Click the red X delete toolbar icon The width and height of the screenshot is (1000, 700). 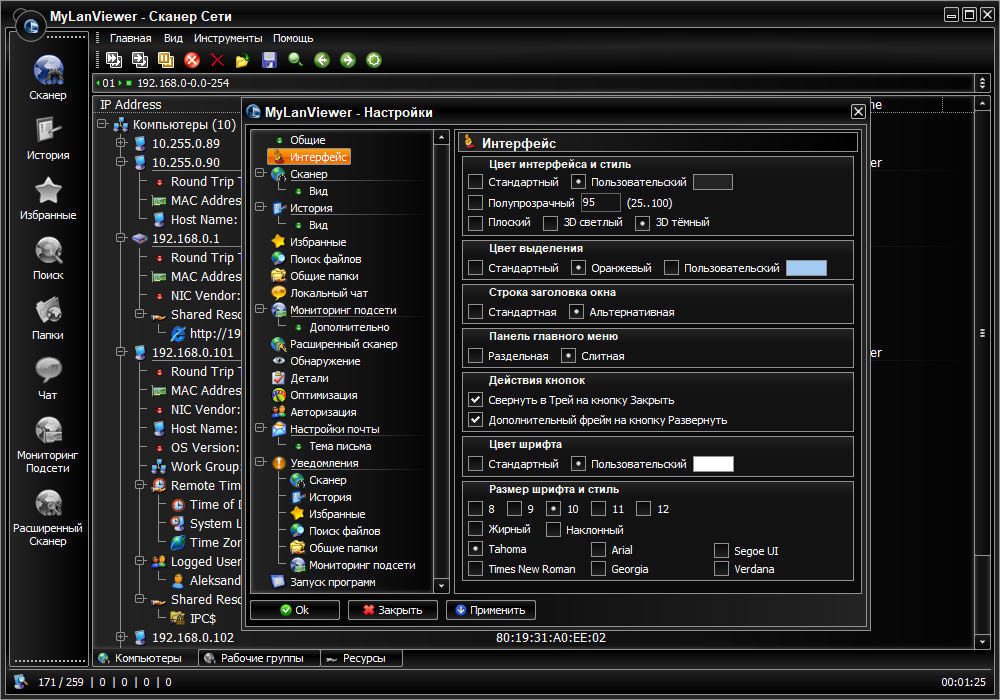[x=217, y=60]
